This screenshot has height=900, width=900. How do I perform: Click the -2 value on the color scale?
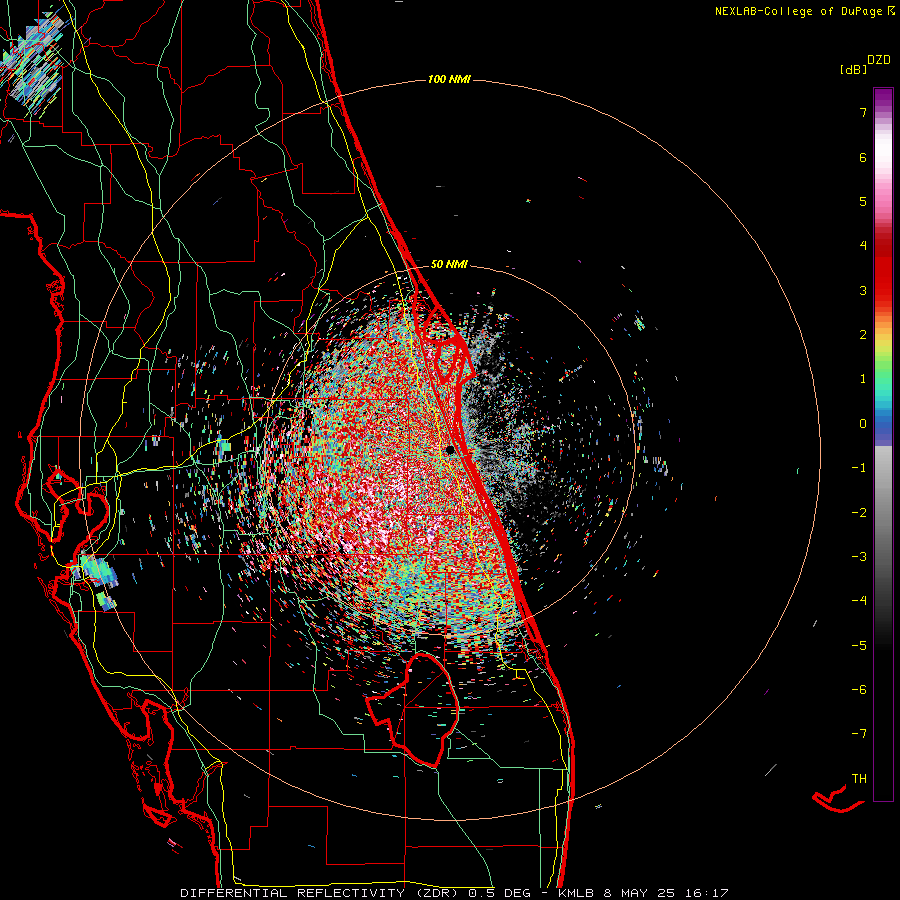coord(859,513)
